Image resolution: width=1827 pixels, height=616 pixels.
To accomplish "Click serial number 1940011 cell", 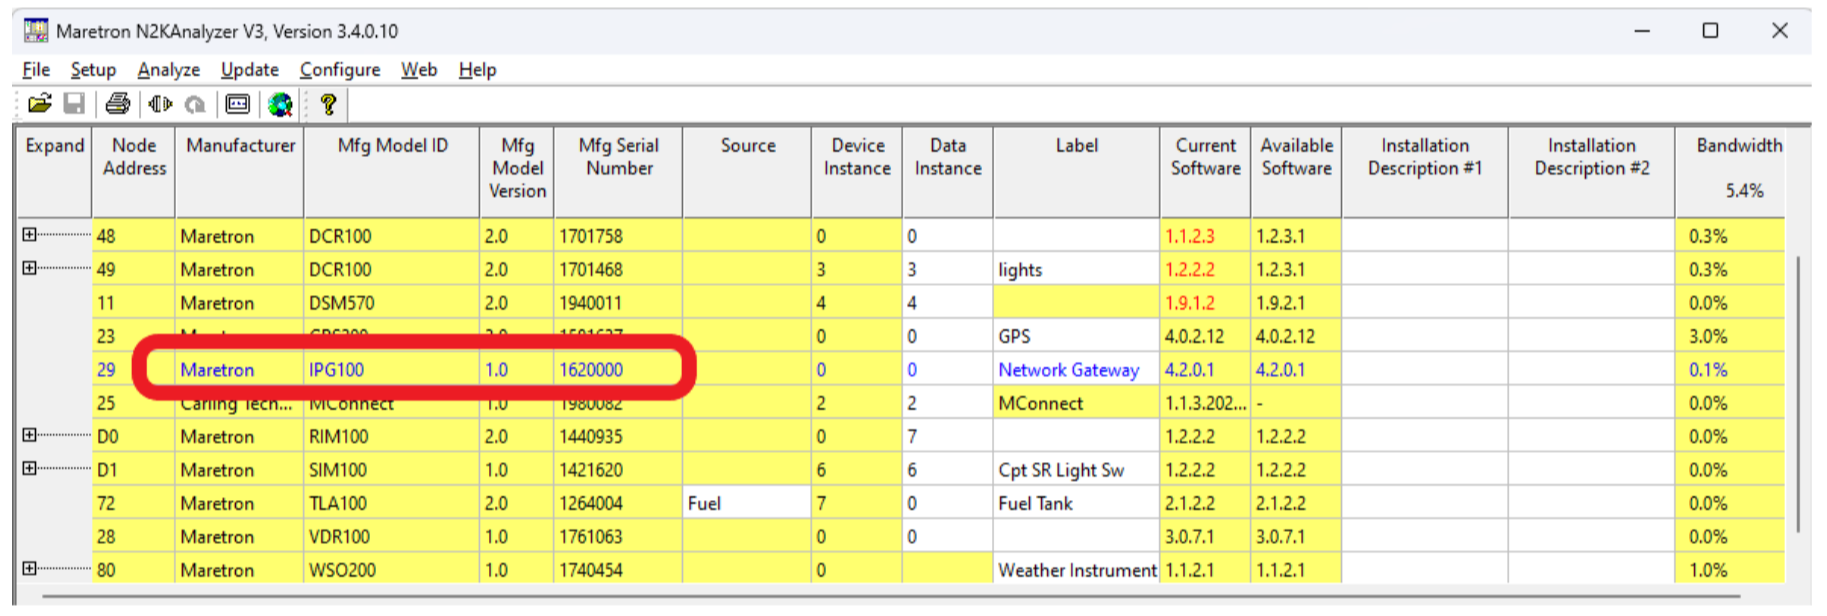I will (619, 302).
